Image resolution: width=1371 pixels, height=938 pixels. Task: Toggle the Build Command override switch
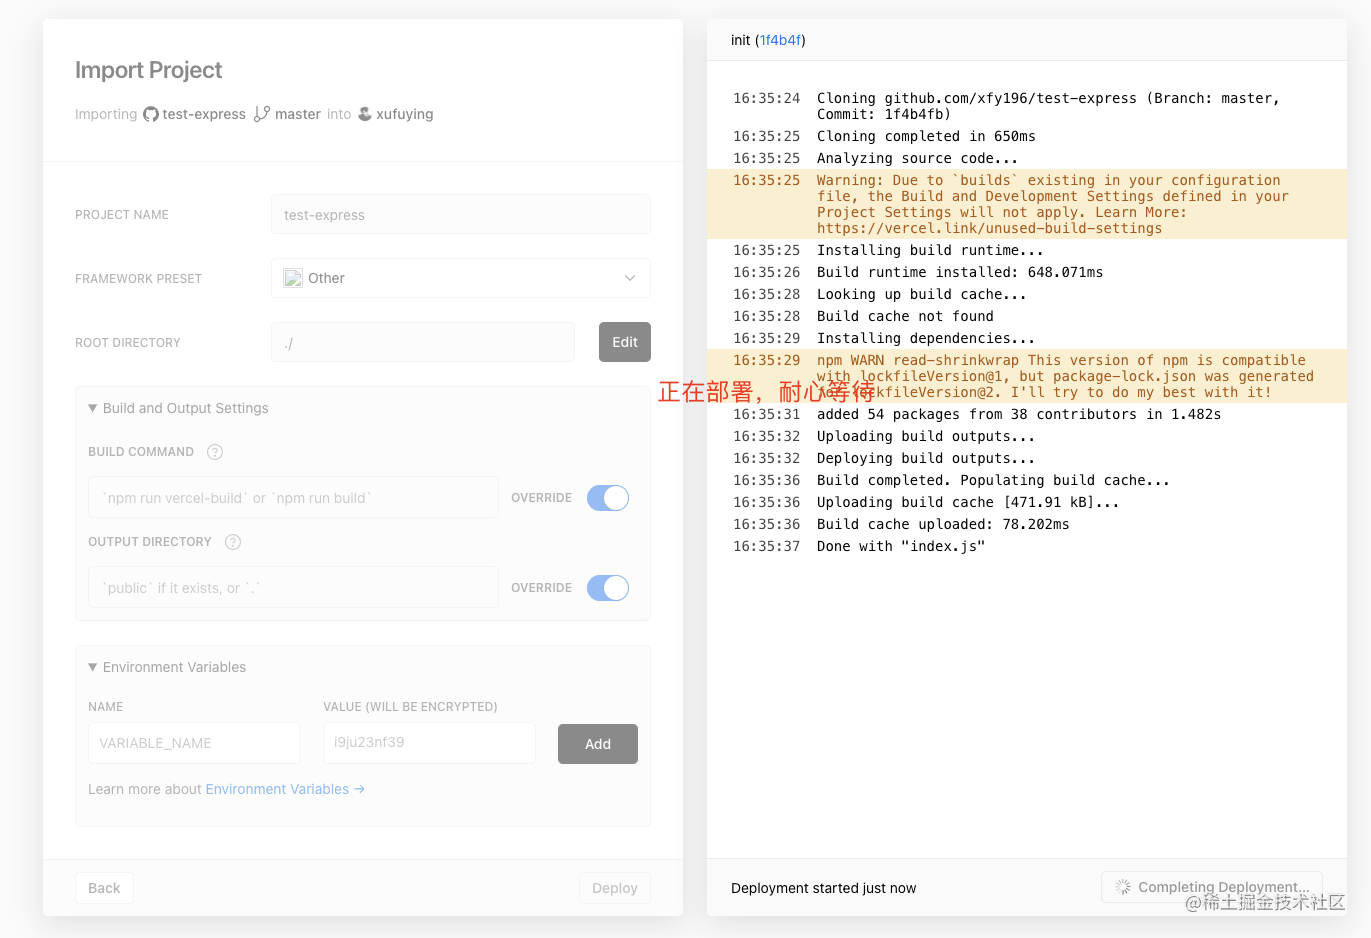[608, 498]
